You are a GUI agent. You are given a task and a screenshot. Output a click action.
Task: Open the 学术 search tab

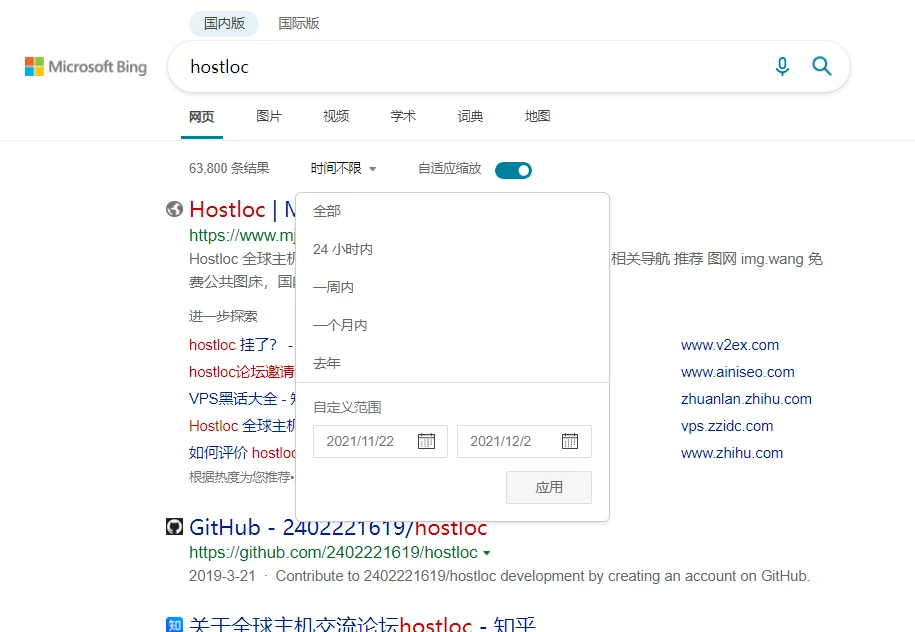403,116
